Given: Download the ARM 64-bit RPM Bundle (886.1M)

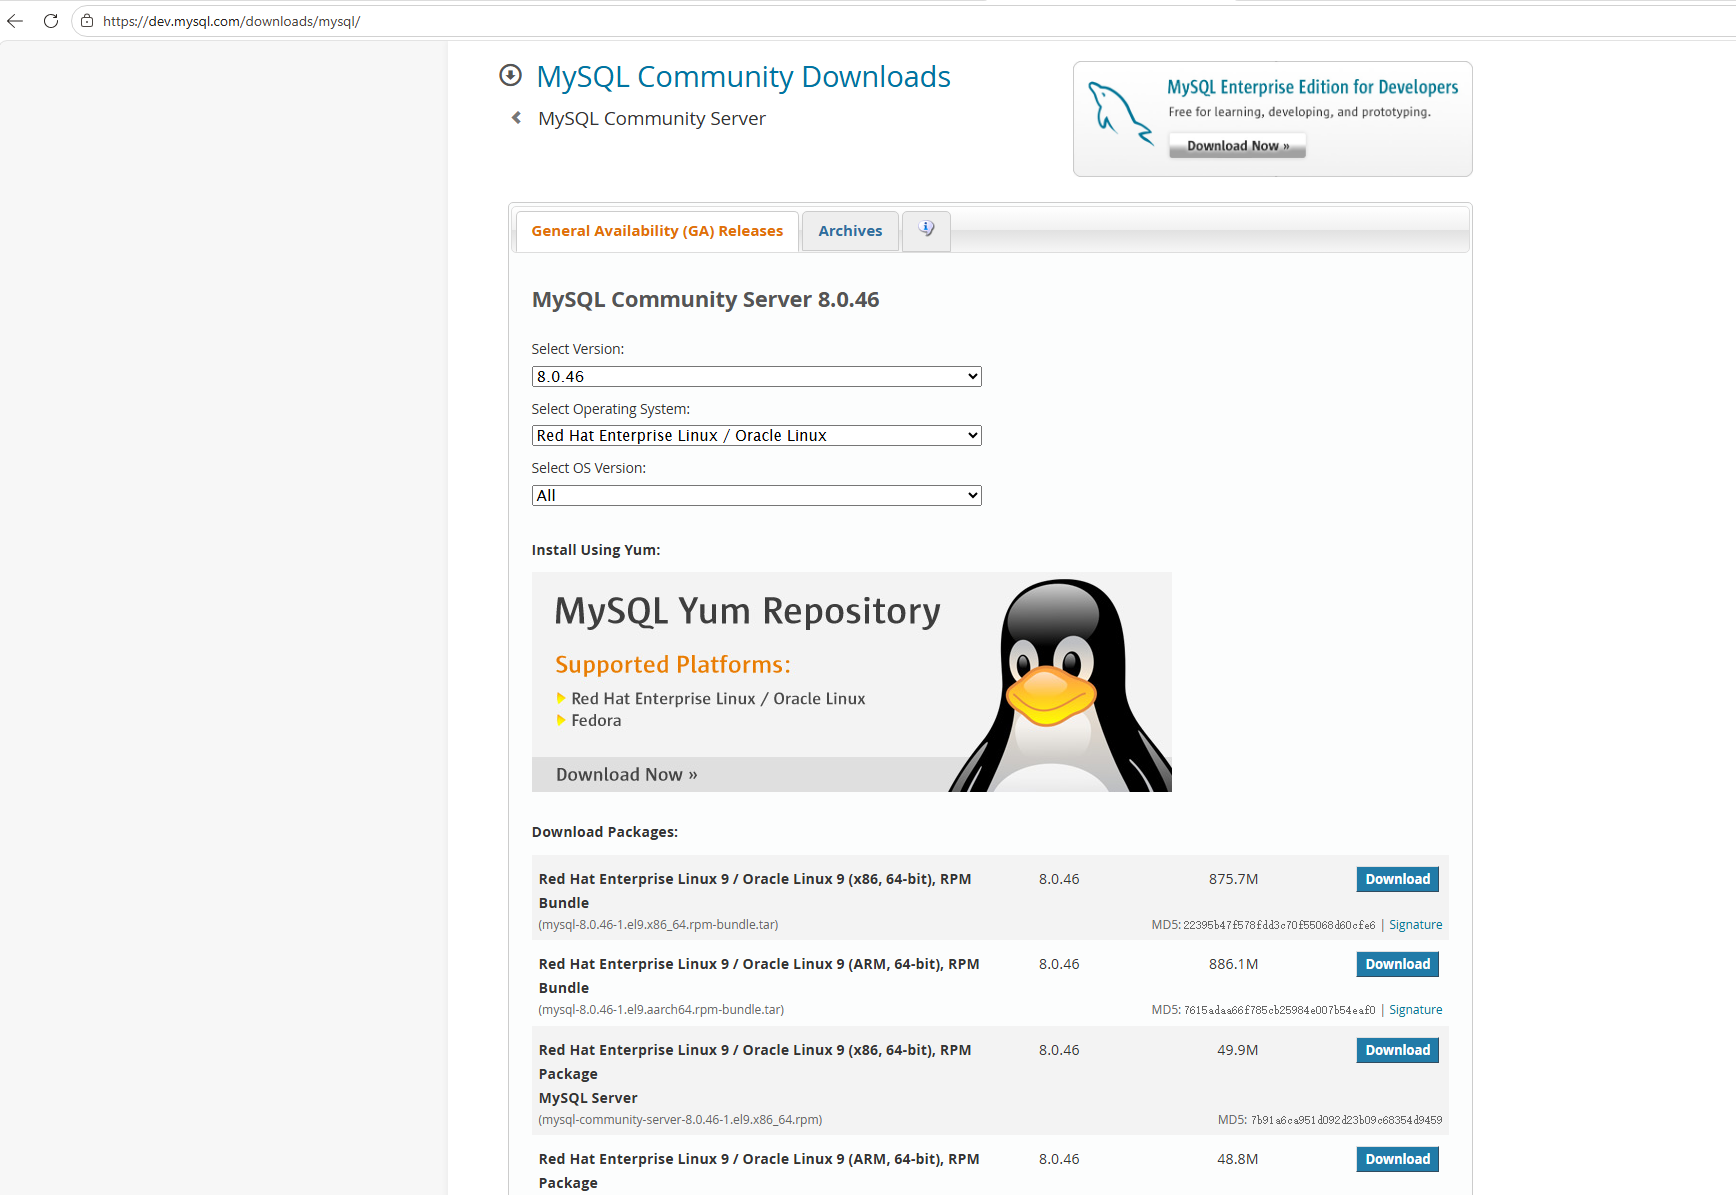Looking at the screenshot, I should 1397,964.
